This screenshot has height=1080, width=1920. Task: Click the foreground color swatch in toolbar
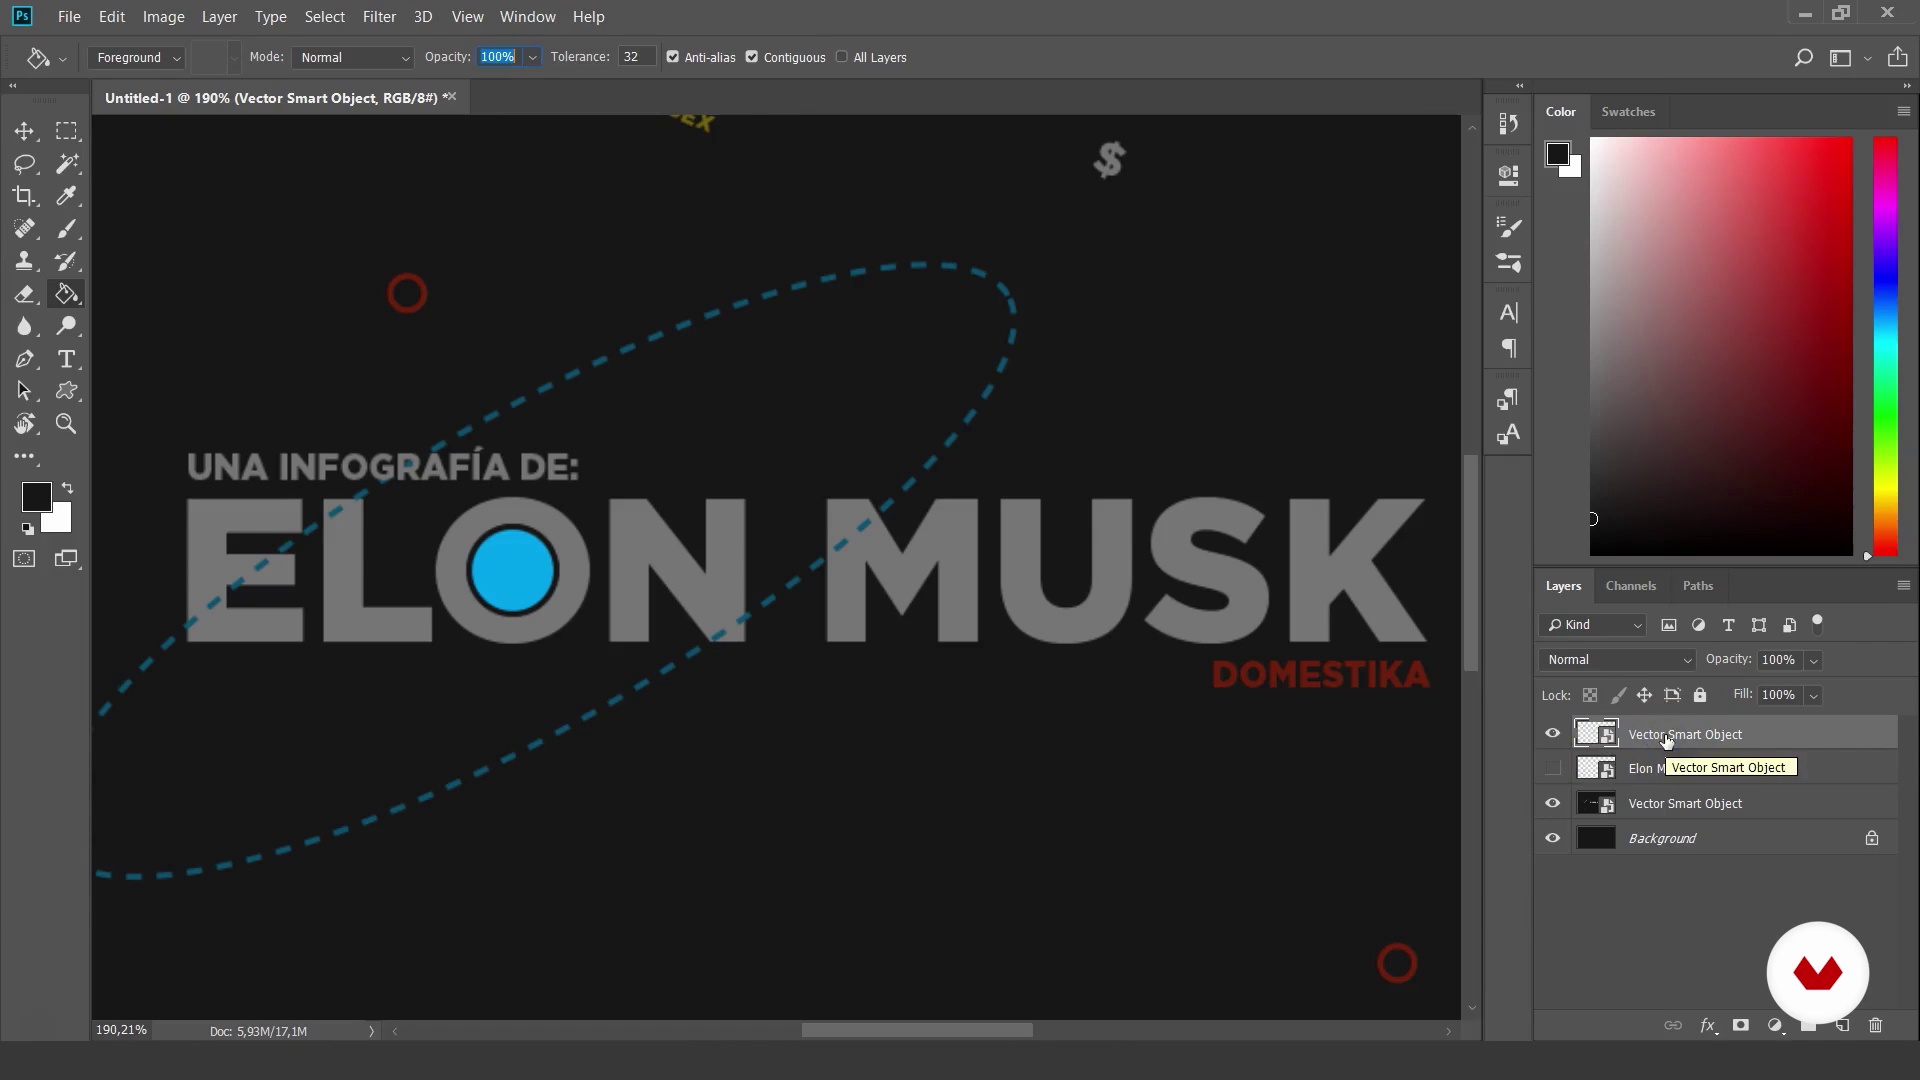(x=37, y=497)
